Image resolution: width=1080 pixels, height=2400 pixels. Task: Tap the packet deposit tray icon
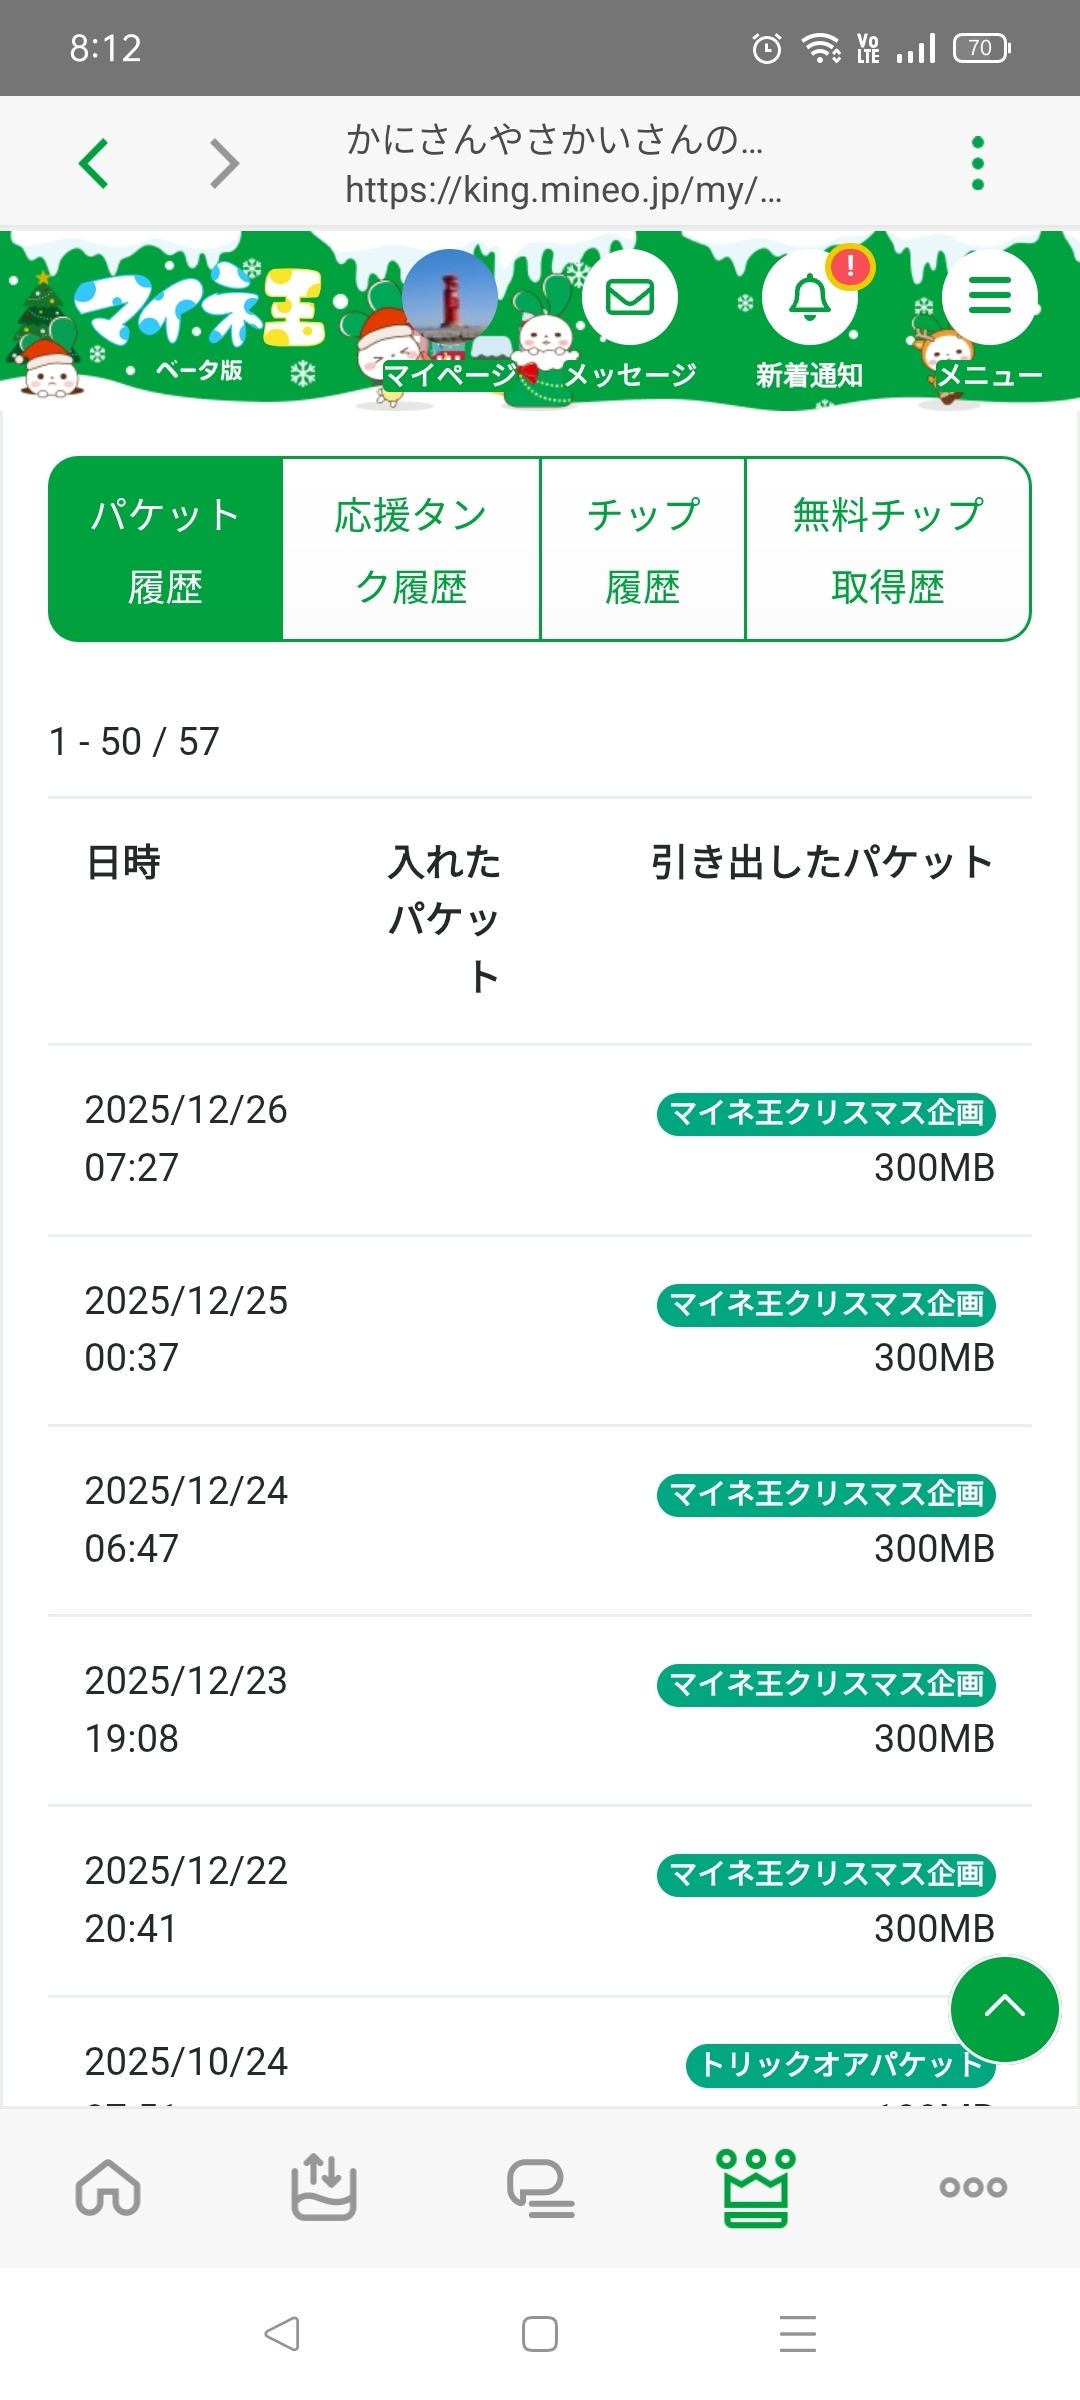pyautogui.click(x=323, y=2186)
